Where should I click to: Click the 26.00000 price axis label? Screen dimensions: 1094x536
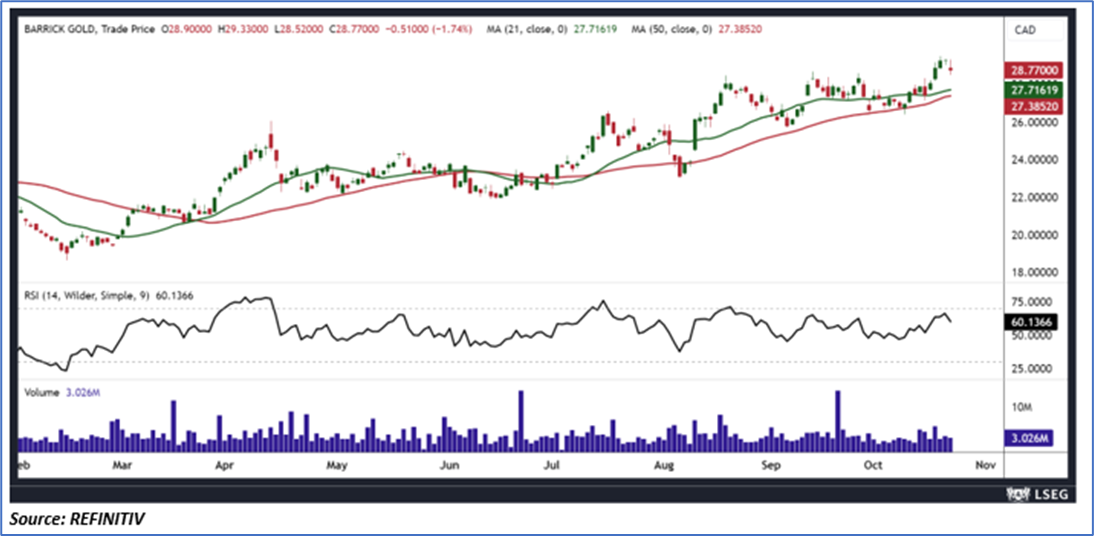[1035, 122]
